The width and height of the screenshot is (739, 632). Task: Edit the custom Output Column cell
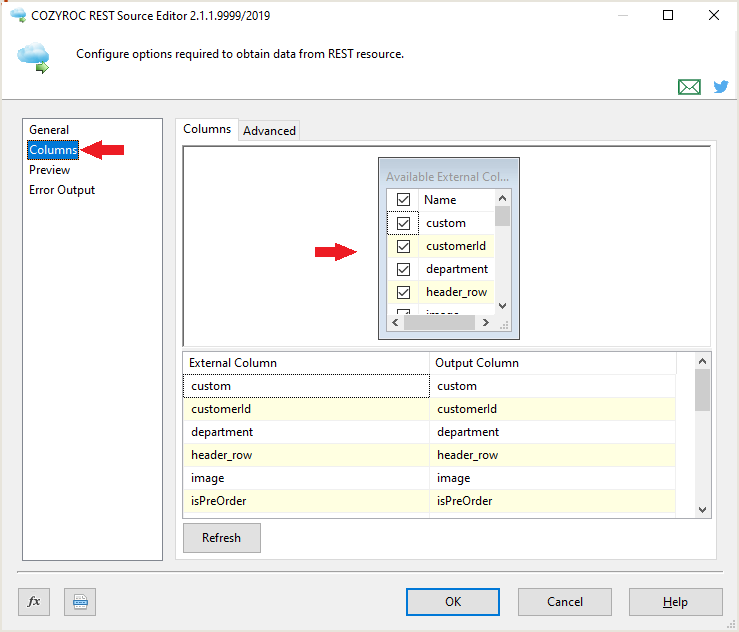tap(553, 386)
